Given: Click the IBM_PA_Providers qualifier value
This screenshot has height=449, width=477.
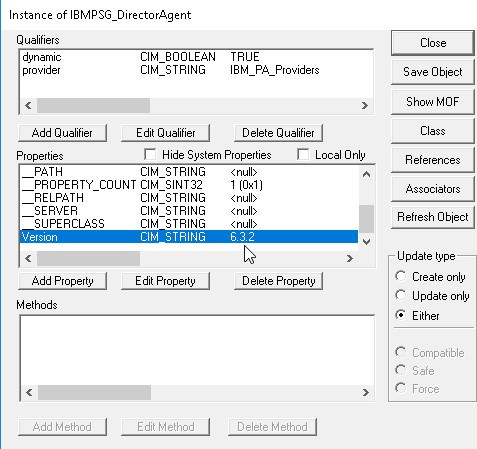Looking at the screenshot, I should [x=275, y=70].
